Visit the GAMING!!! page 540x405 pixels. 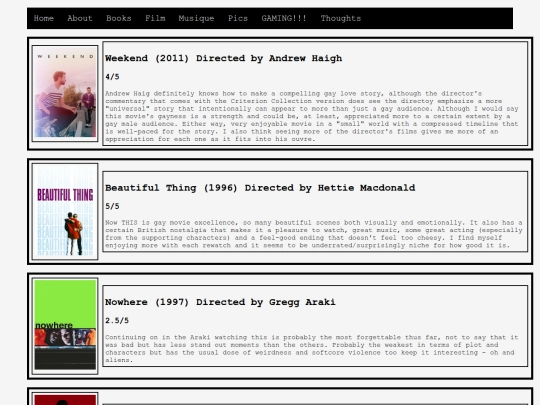[284, 18]
